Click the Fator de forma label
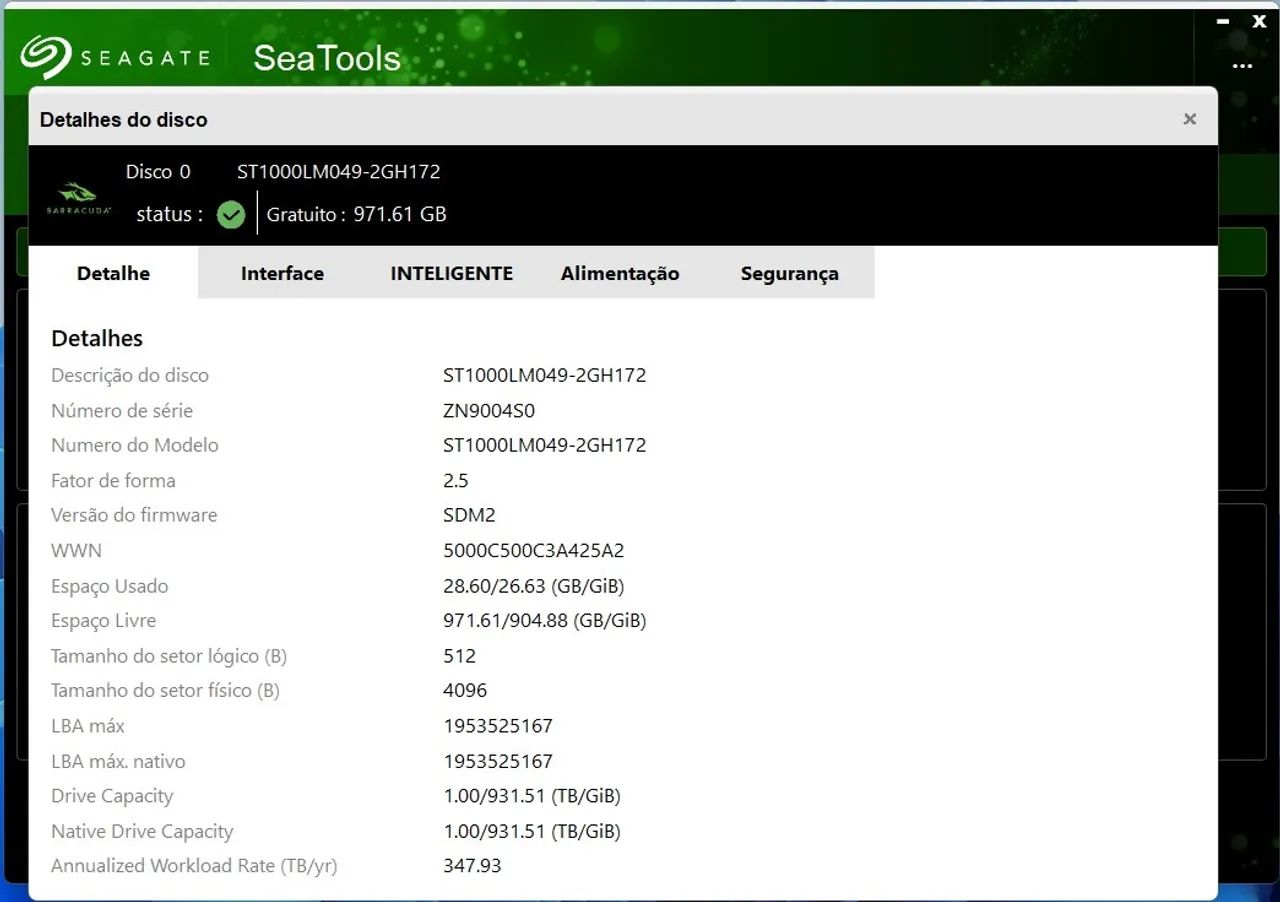The width and height of the screenshot is (1280, 902). (113, 481)
